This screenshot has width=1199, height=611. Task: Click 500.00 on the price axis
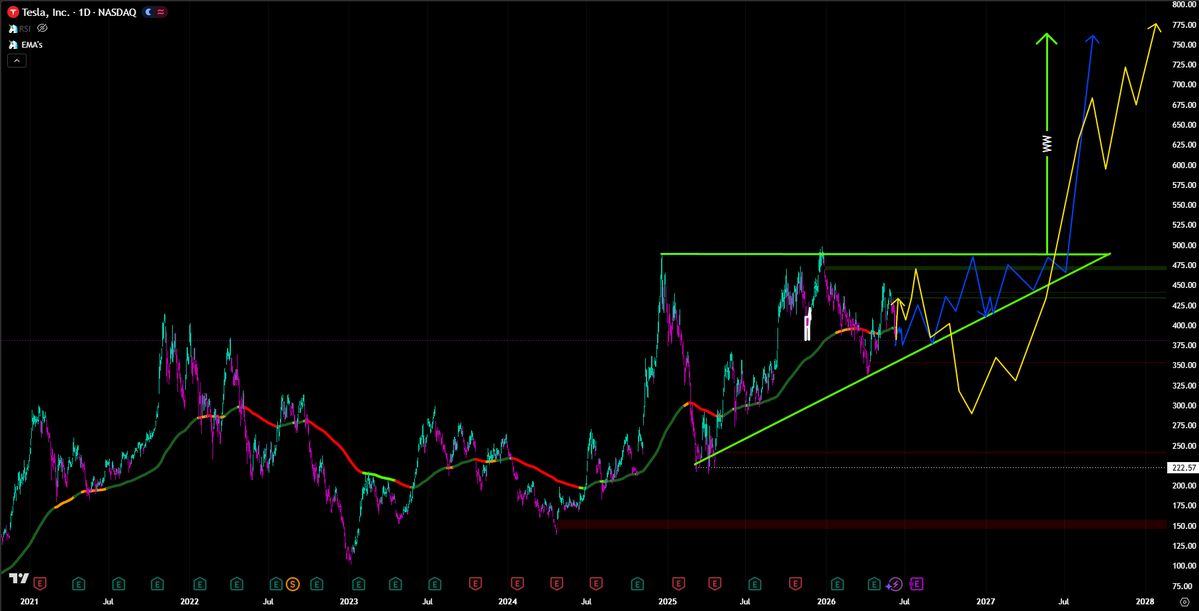(1183, 245)
